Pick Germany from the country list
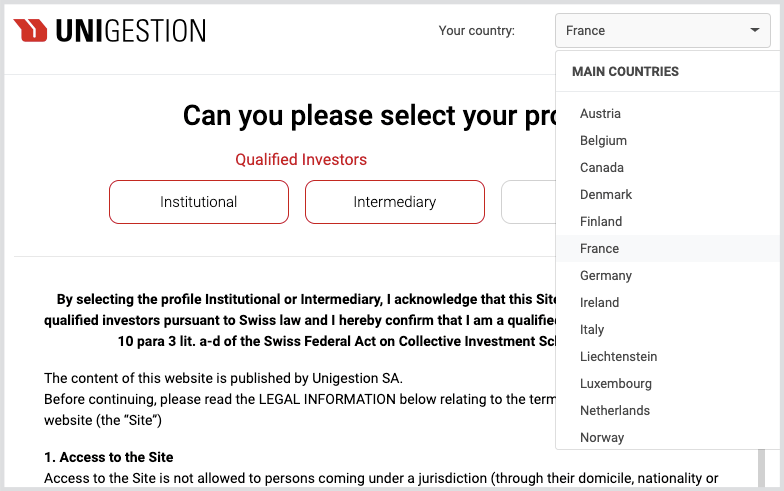Screen dimensions: 784x491 click(x=668, y=276)
